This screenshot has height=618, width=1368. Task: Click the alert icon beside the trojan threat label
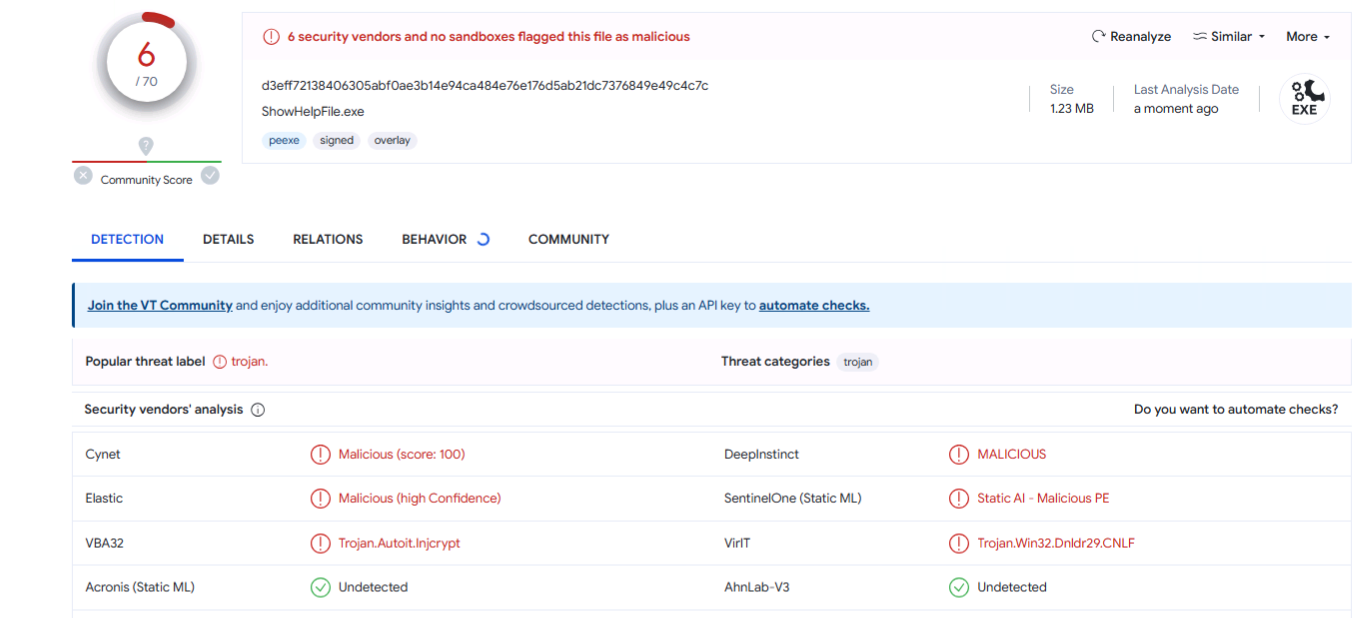[x=220, y=361]
